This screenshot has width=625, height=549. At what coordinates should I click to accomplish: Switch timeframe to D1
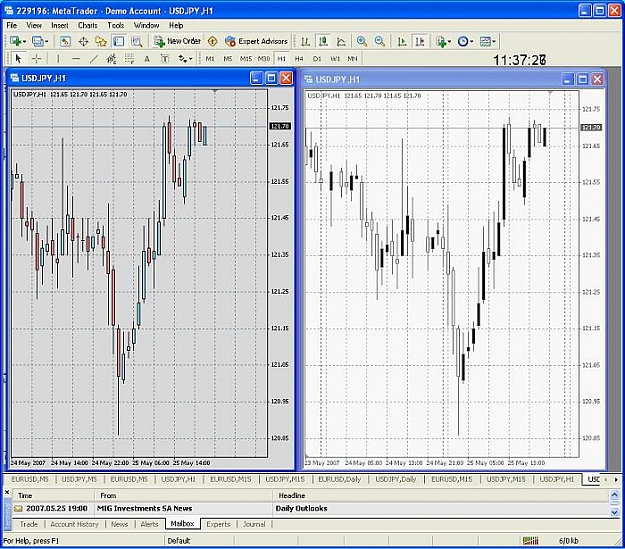click(x=317, y=59)
